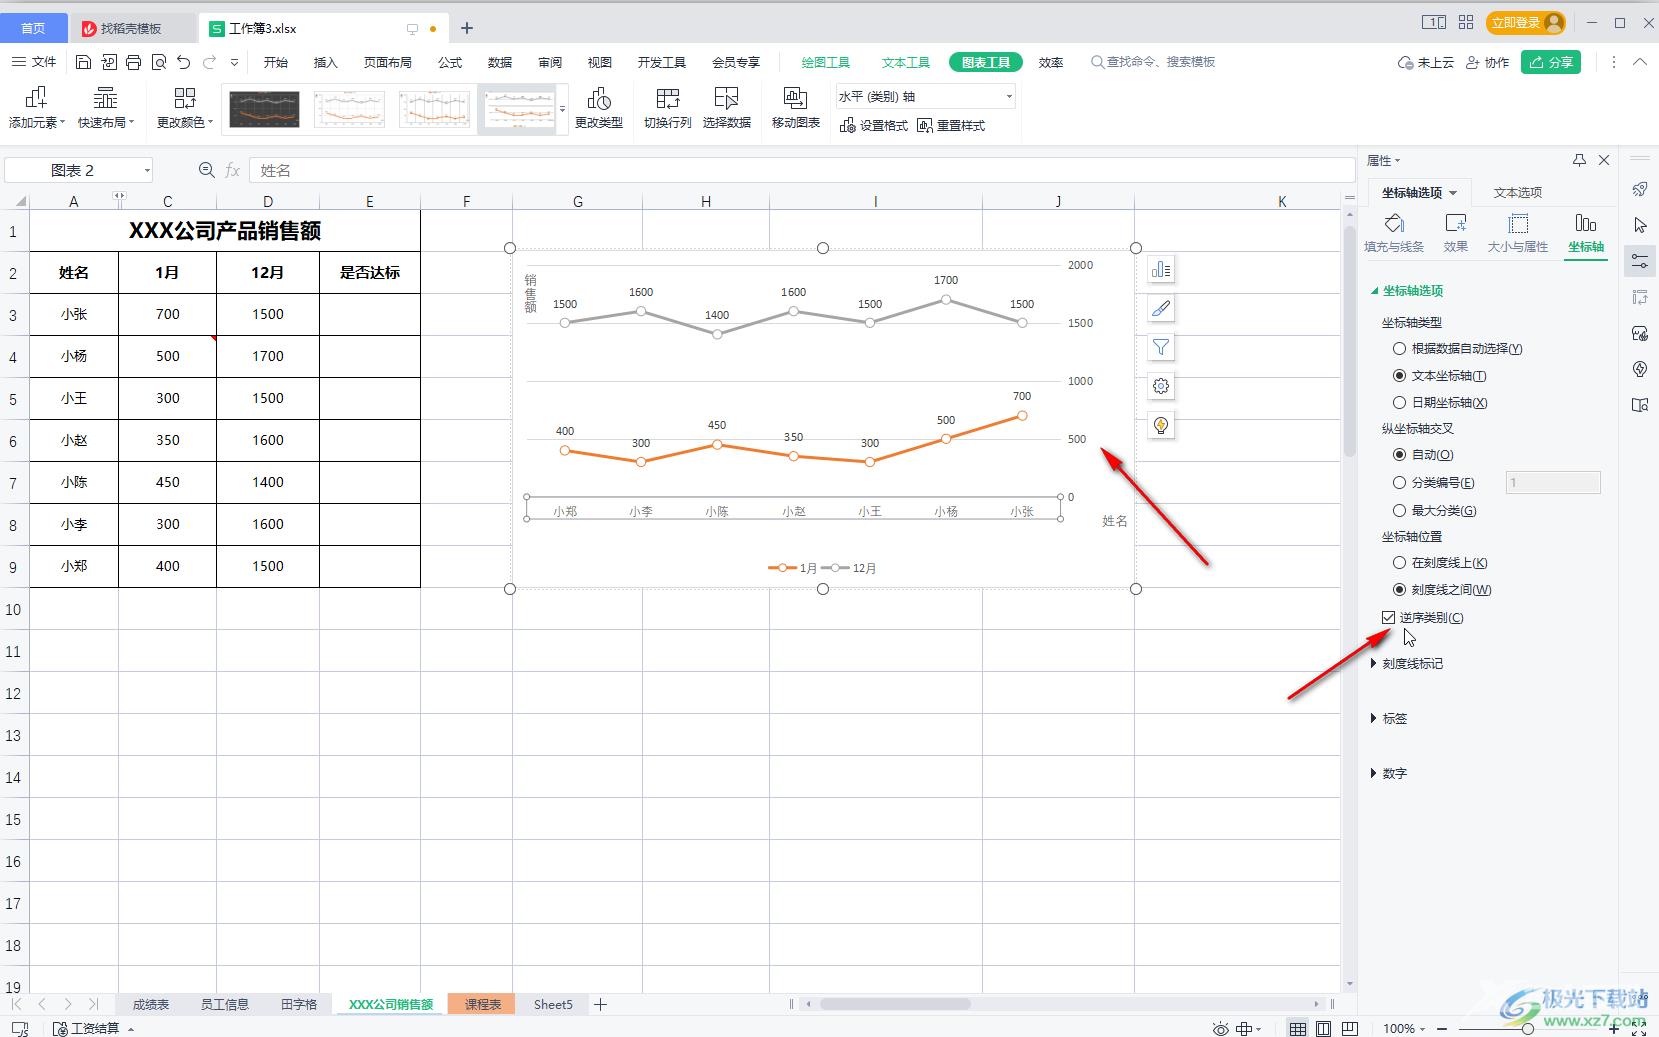
Task: Collapse axis options (坐标轴选项) section header
Action: click(x=1406, y=290)
